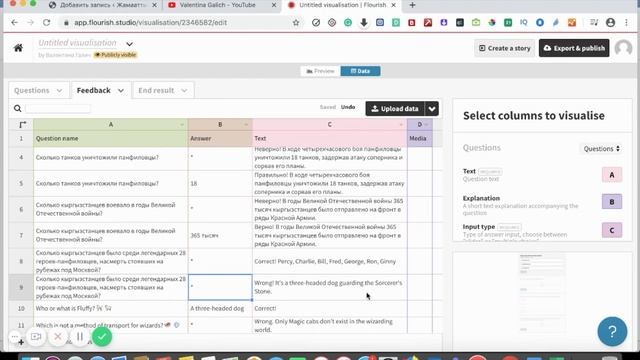
Task: Click Undo link
Action: 348,107
